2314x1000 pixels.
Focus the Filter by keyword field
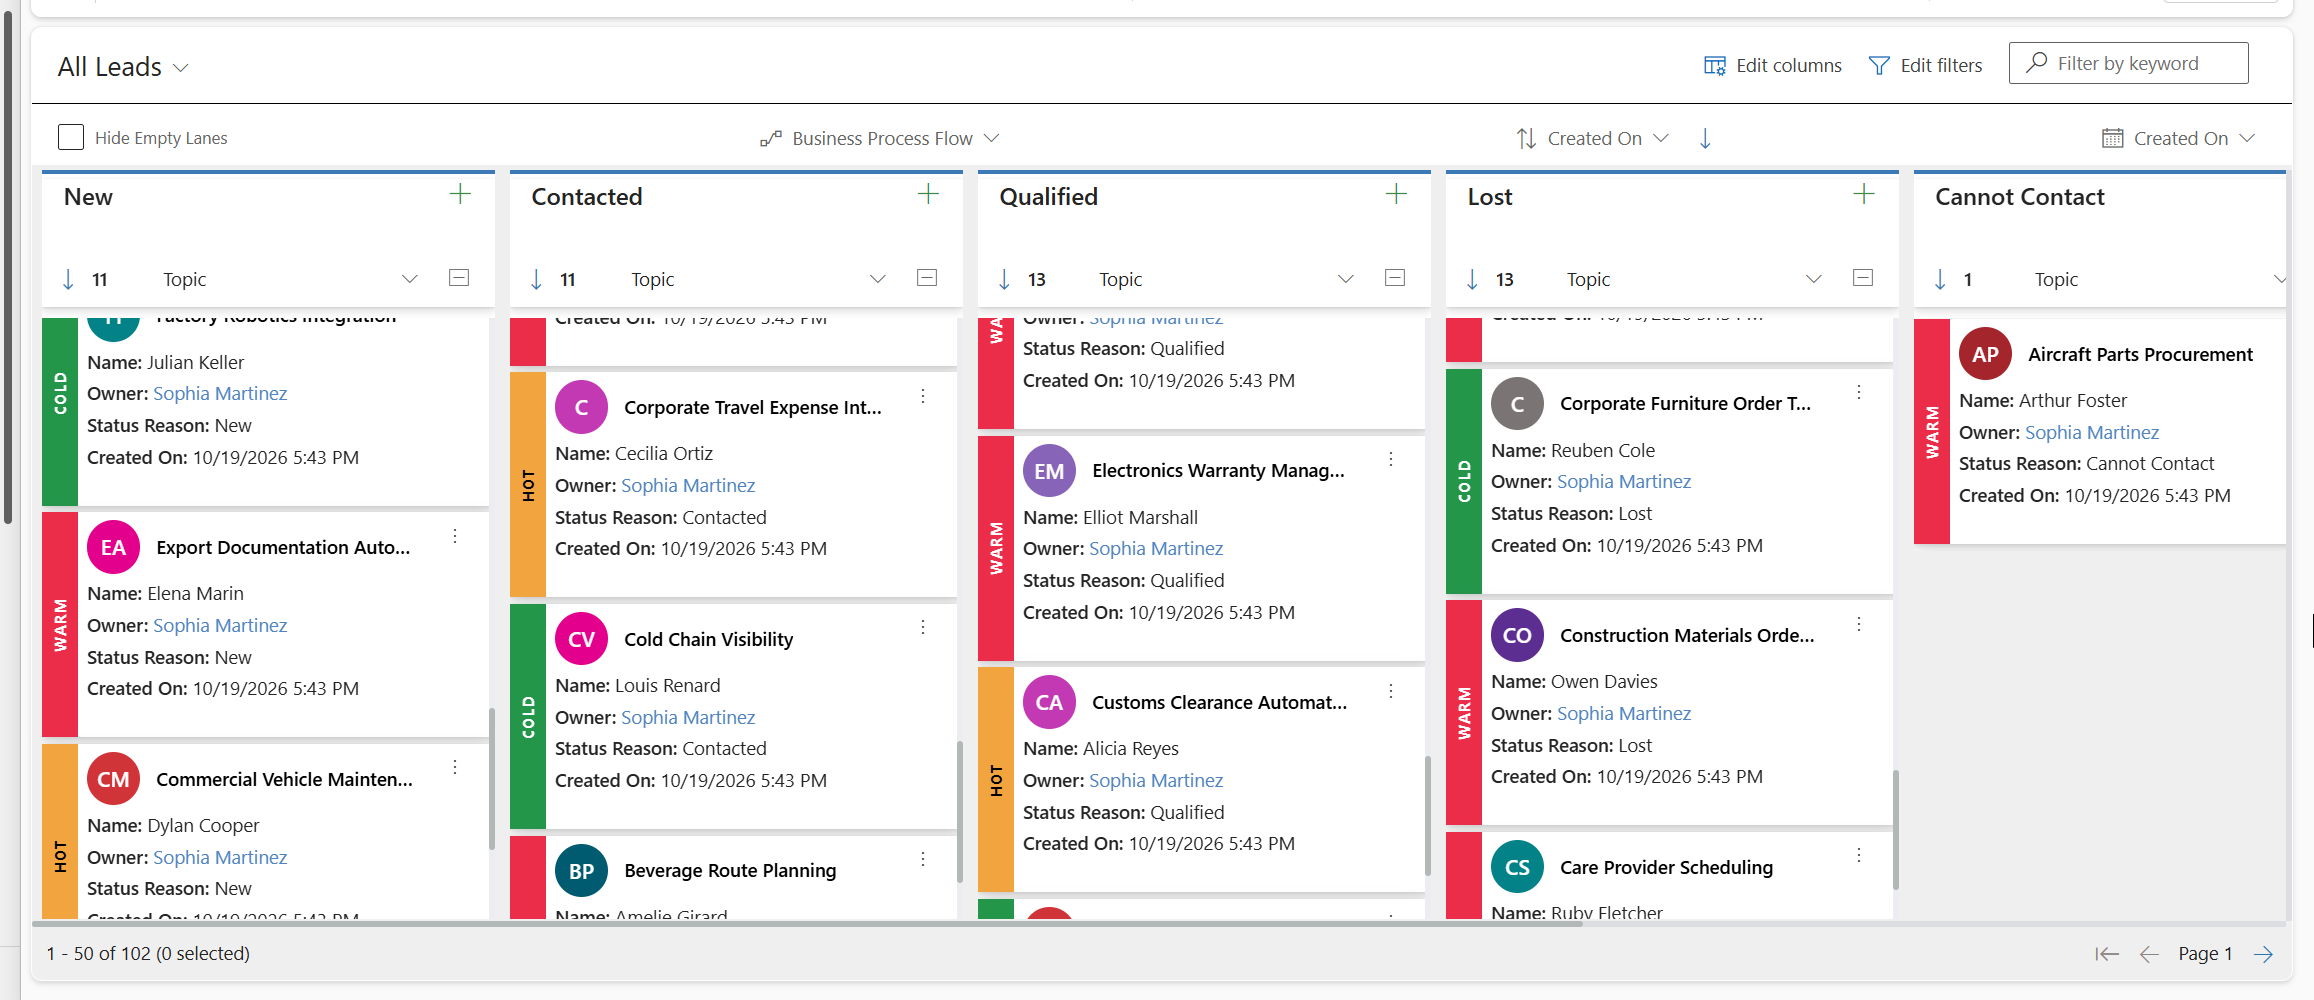pyautogui.click(x=2128, y=63)
